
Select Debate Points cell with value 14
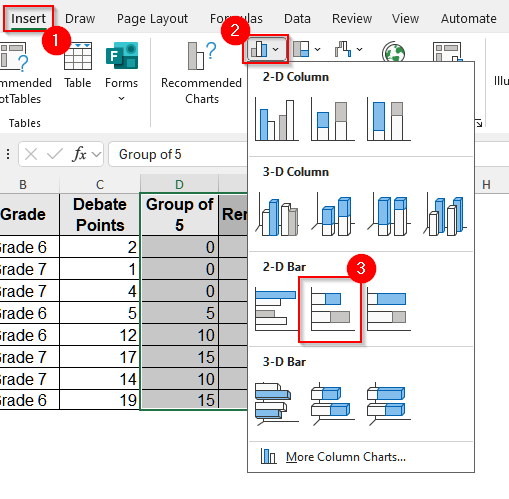point(100,379)
